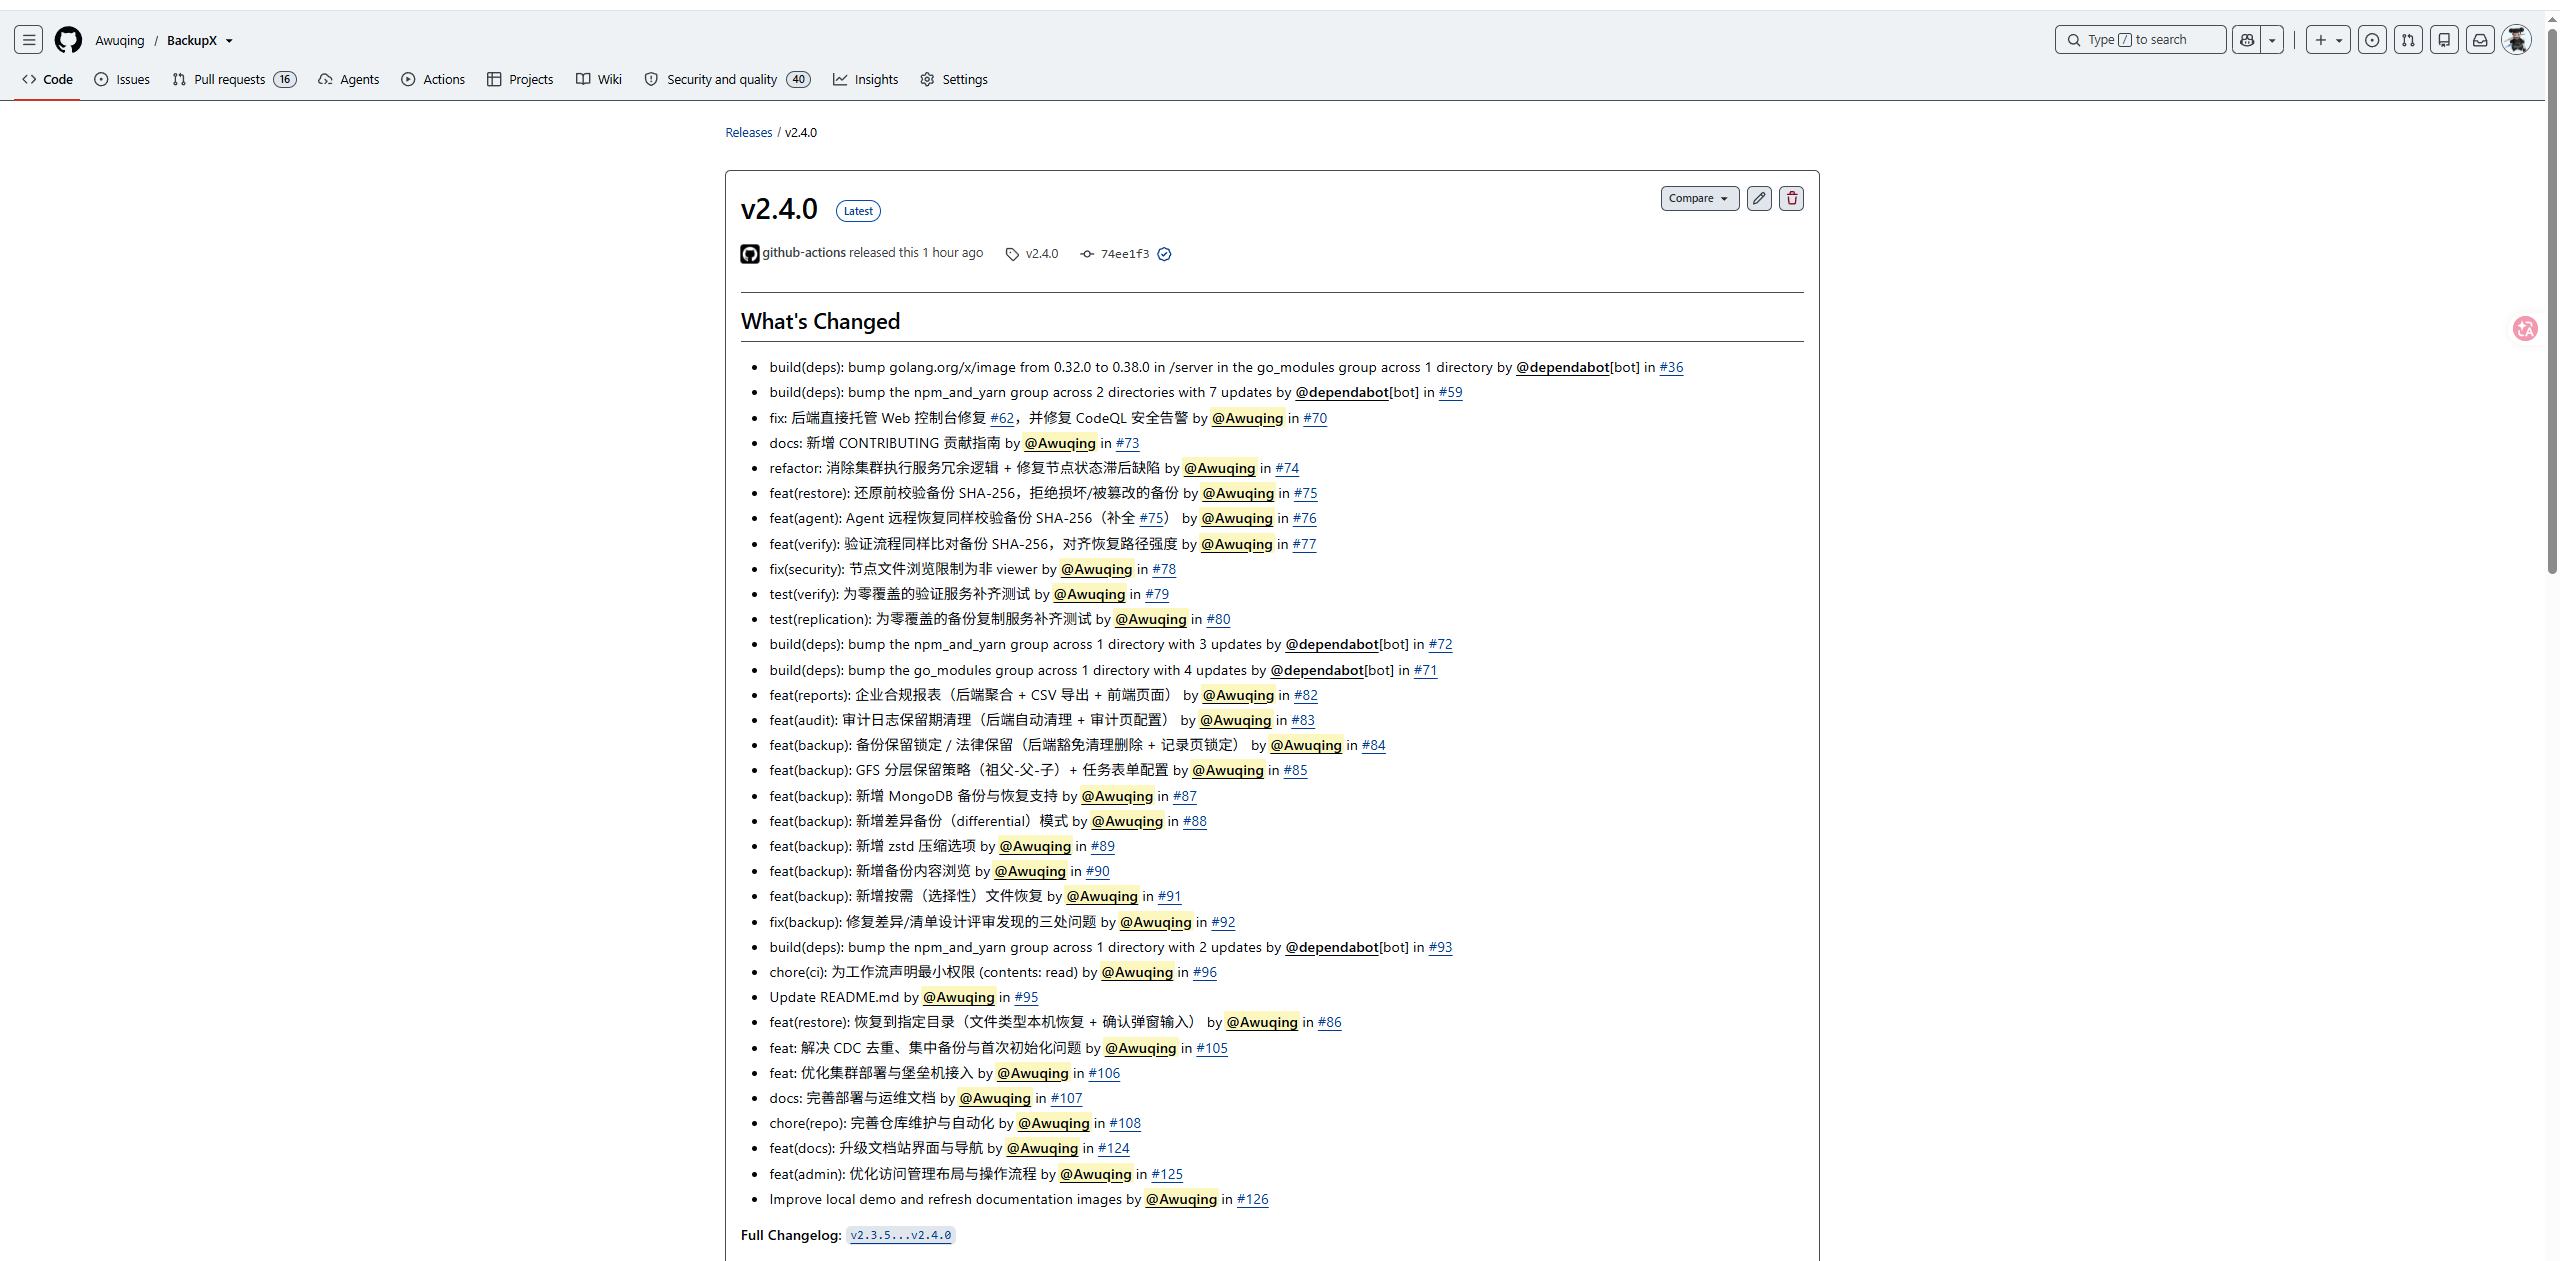
Task: Open the notifications inbox icon
Action: click(x=2480, y=40)
